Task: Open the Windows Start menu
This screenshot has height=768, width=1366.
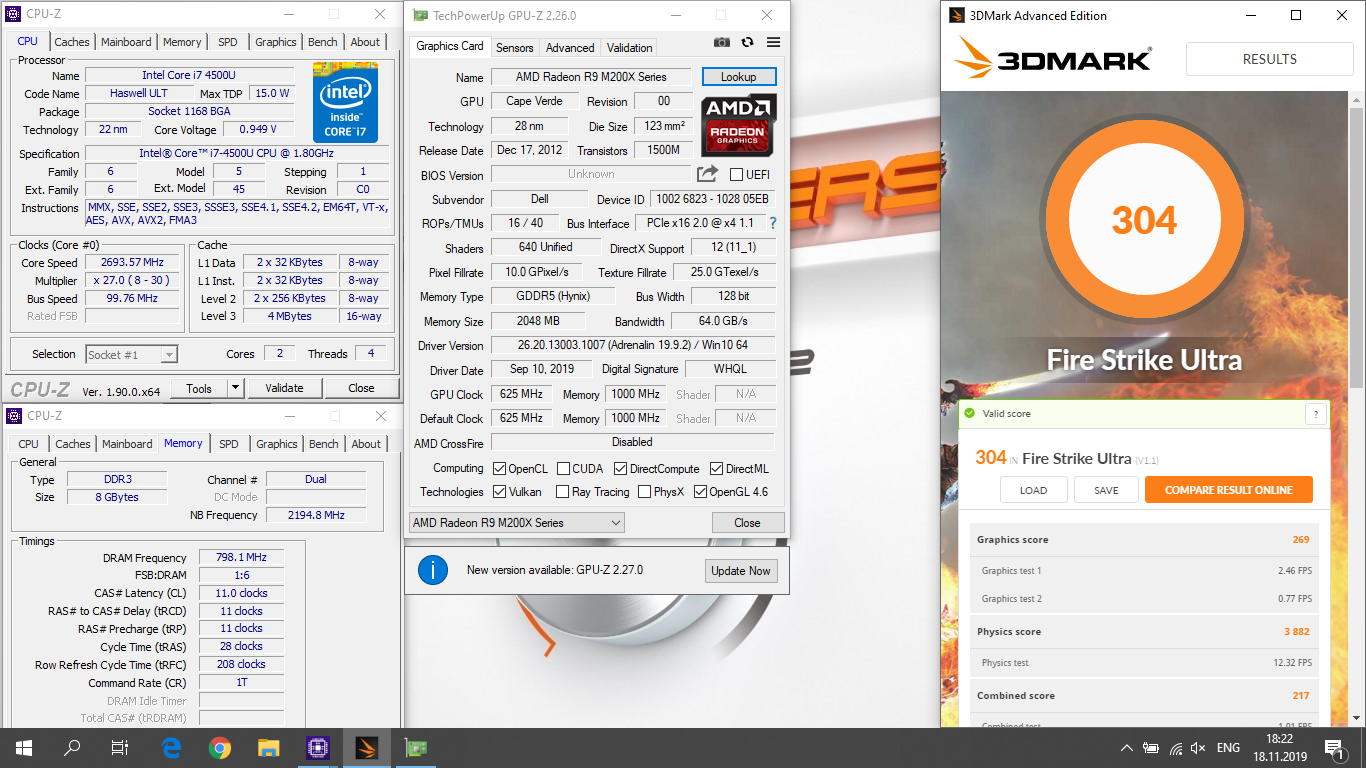Action: pos(24,747)
